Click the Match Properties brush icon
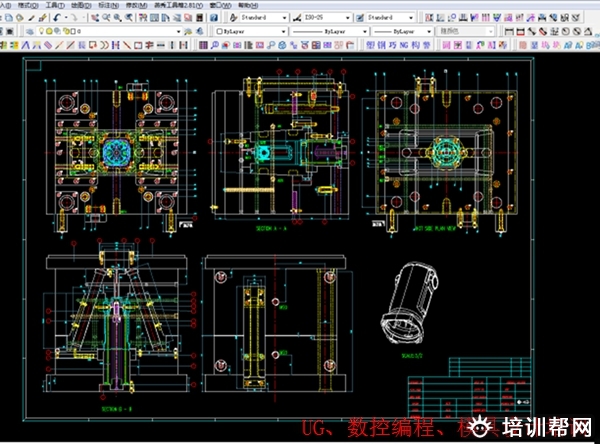Image resolution: width=600 pixels, height=444 pixels. pos(44,18)
